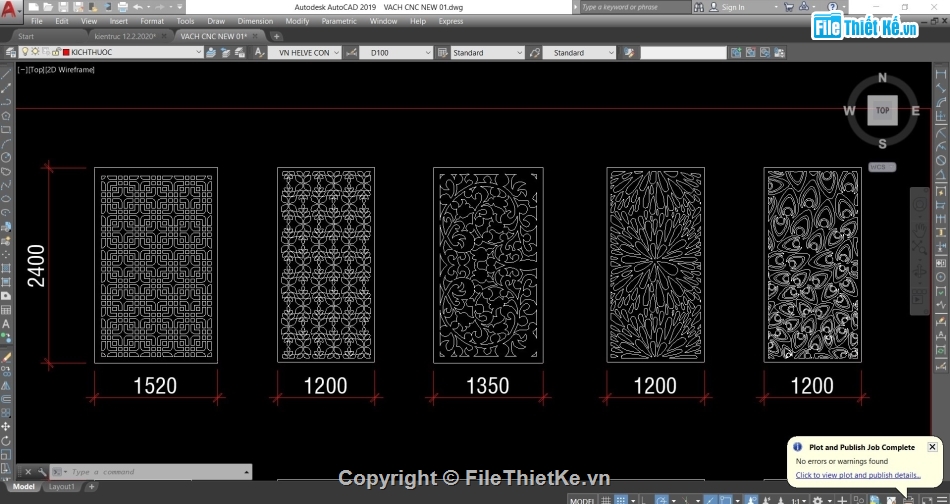Click the Pan hand in navigation bar
Image resolution: width=950 pixels, height=504 pixels.
pyautogui.click(x=920, y=229)
